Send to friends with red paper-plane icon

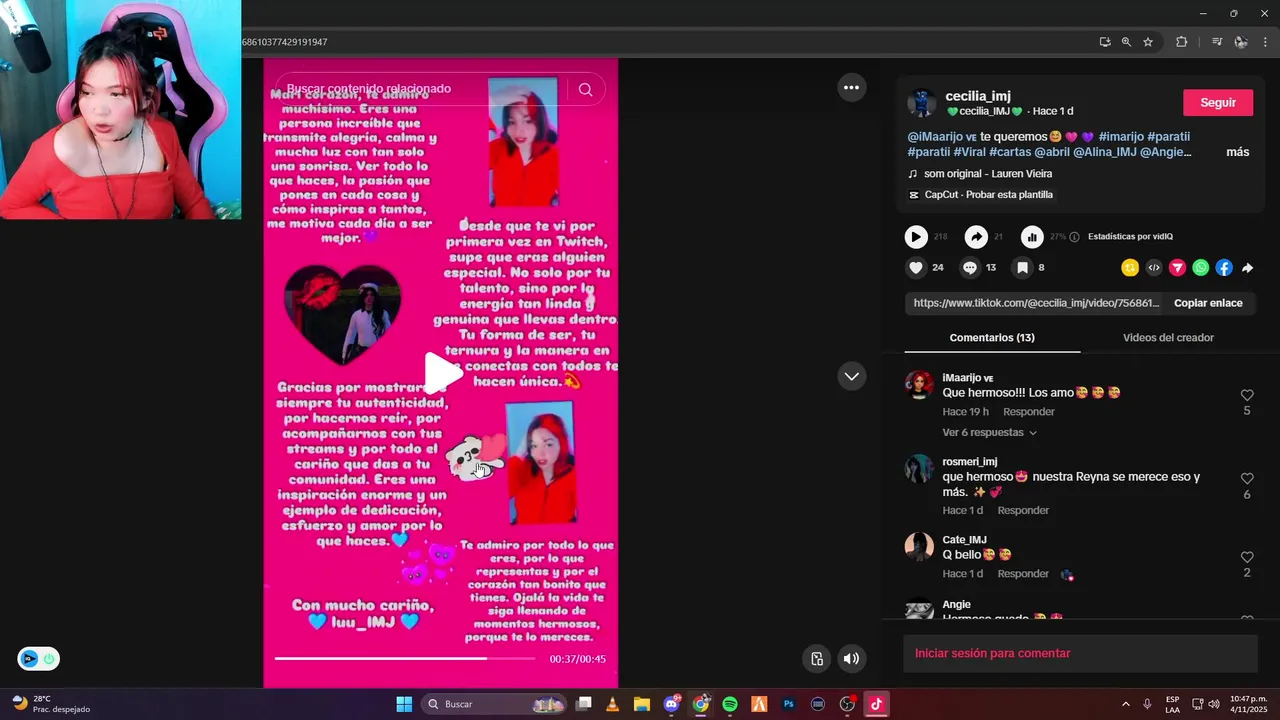(x=1177, y=268)
